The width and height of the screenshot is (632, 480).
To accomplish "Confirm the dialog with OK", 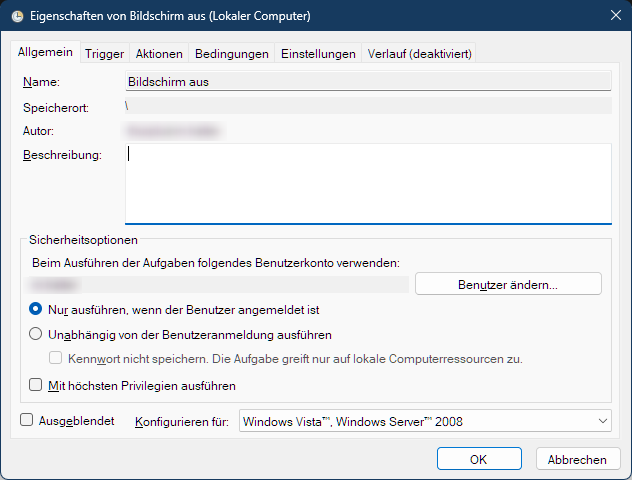I will point(479,459).
